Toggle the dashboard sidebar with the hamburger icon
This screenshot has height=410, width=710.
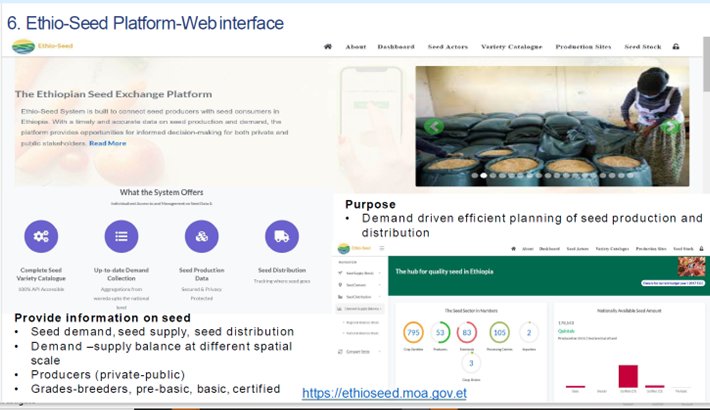[x=382, y=248]
